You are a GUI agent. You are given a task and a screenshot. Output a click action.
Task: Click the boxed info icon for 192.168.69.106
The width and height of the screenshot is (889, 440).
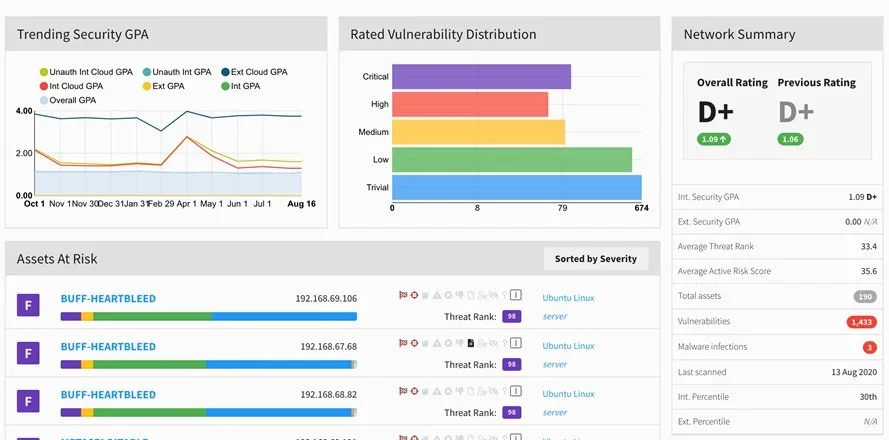pyautogui.click(x=516, y=295)
